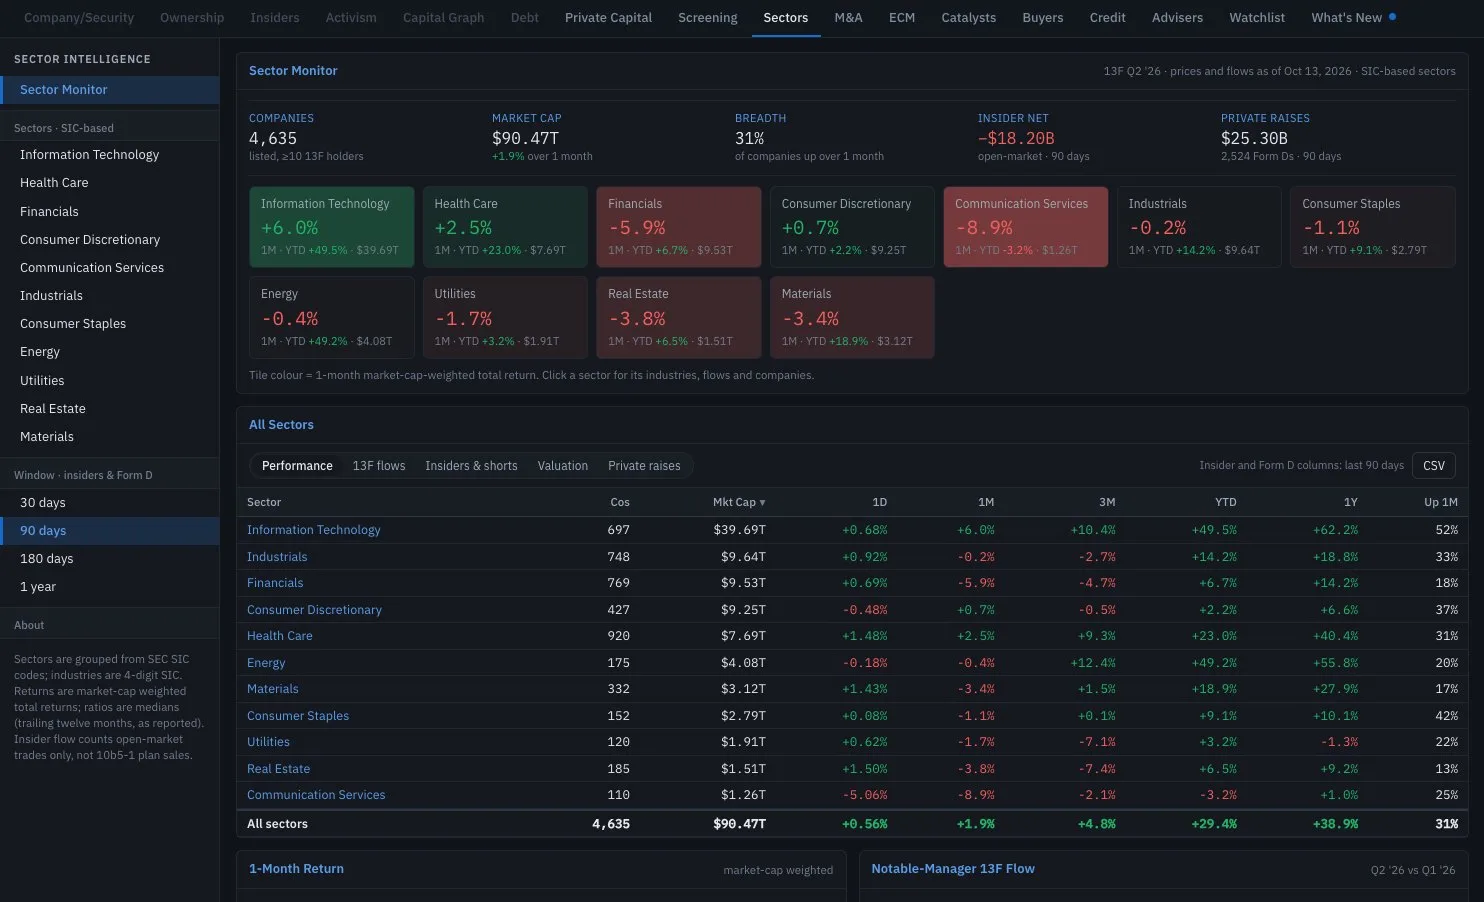Open the Industrials -0.2% tile
This screenshot has width=1484, height=902.
click(x=1199, y=227)
